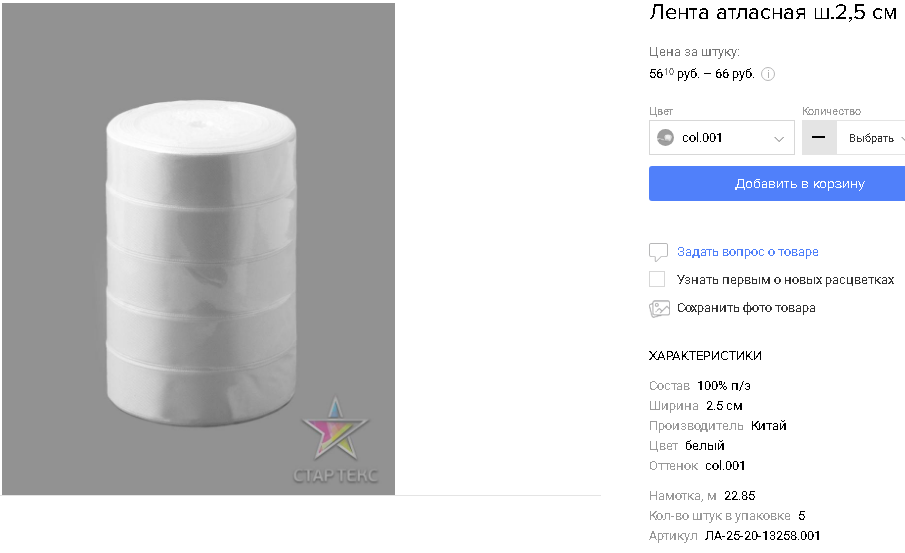Open the Задать вопрос о товаре link
905x553 pixels.
pyautogui.click(x=747, y=252)
